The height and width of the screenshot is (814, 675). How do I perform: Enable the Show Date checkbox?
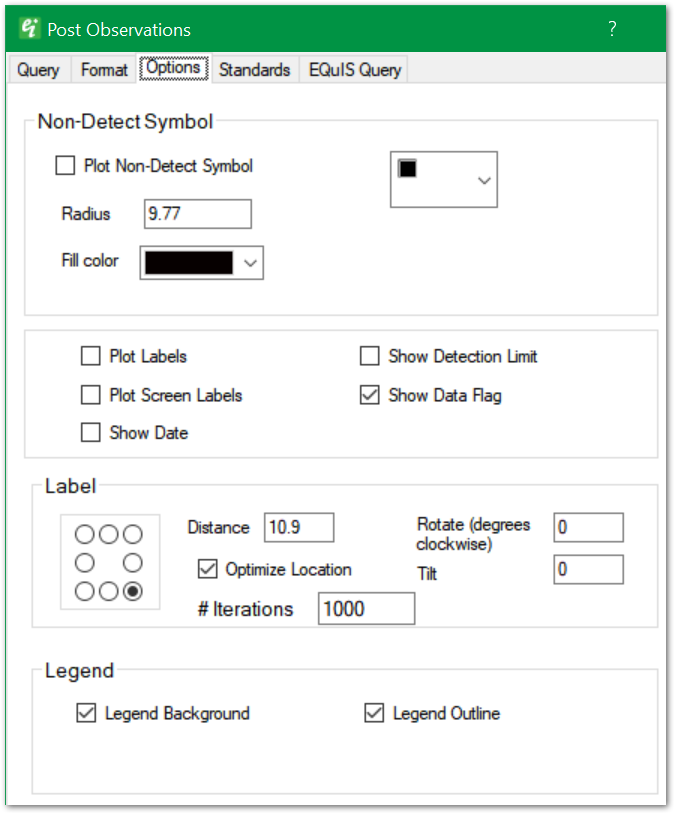[x=91, y=433]
